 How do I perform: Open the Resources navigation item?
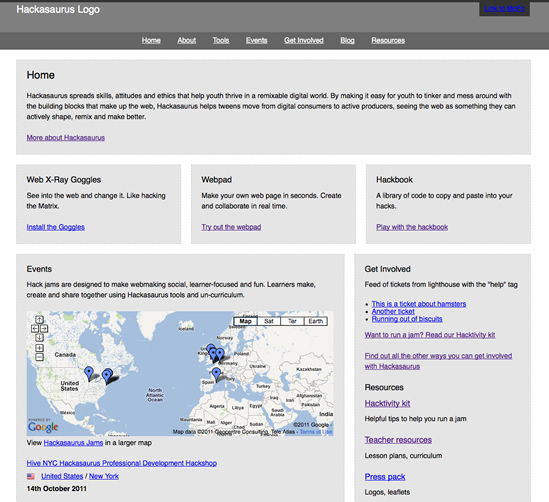pyautogui.click(x=388, y=40)
